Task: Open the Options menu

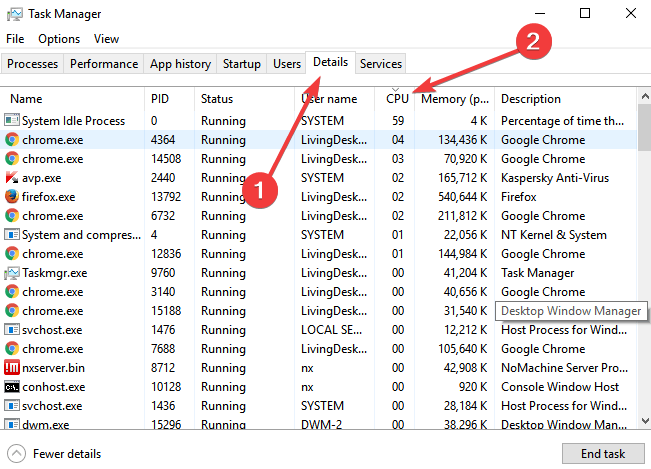Action: 59,39
